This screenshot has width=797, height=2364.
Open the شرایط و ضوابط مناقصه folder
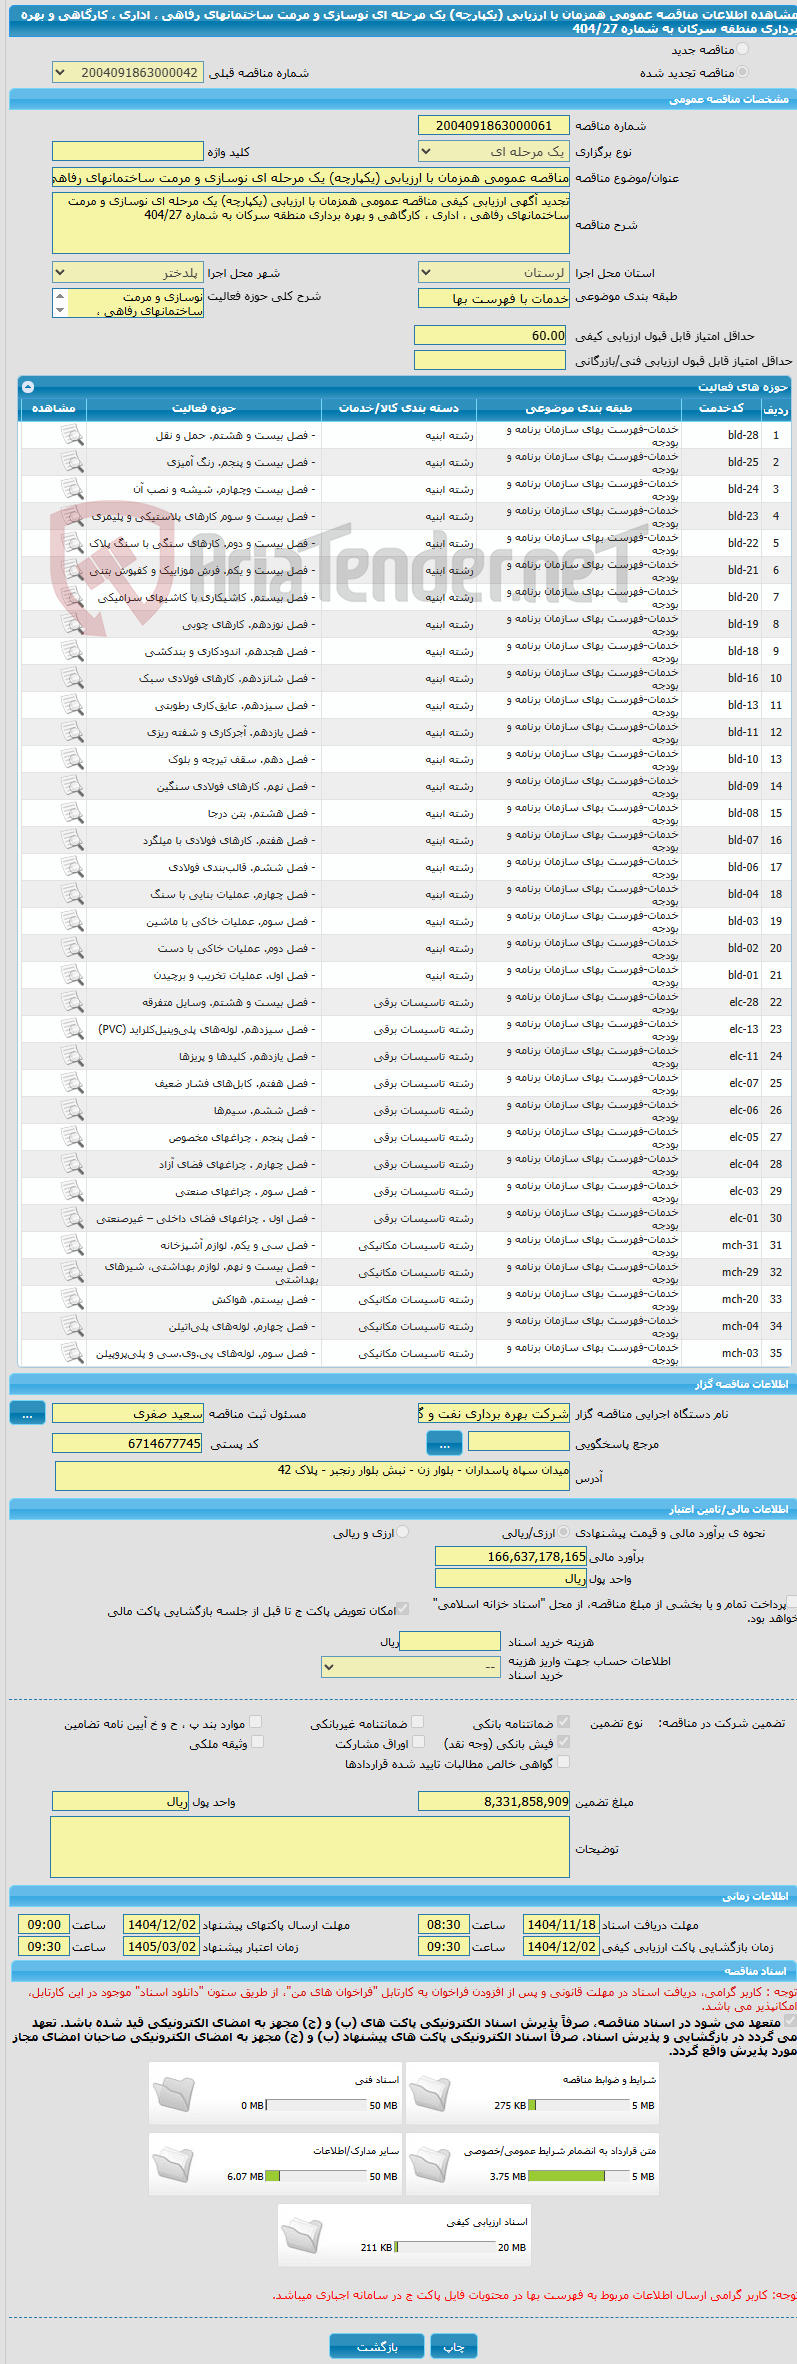(x=430, y=2093)
